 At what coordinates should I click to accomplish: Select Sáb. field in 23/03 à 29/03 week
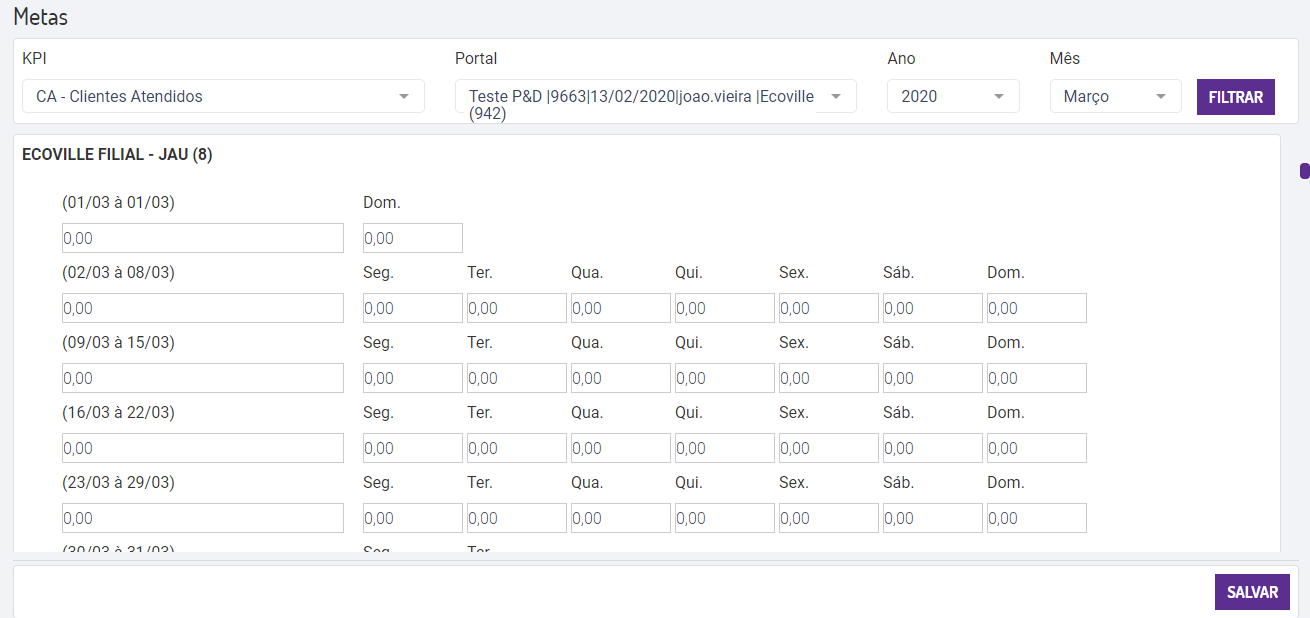[932, 518]
